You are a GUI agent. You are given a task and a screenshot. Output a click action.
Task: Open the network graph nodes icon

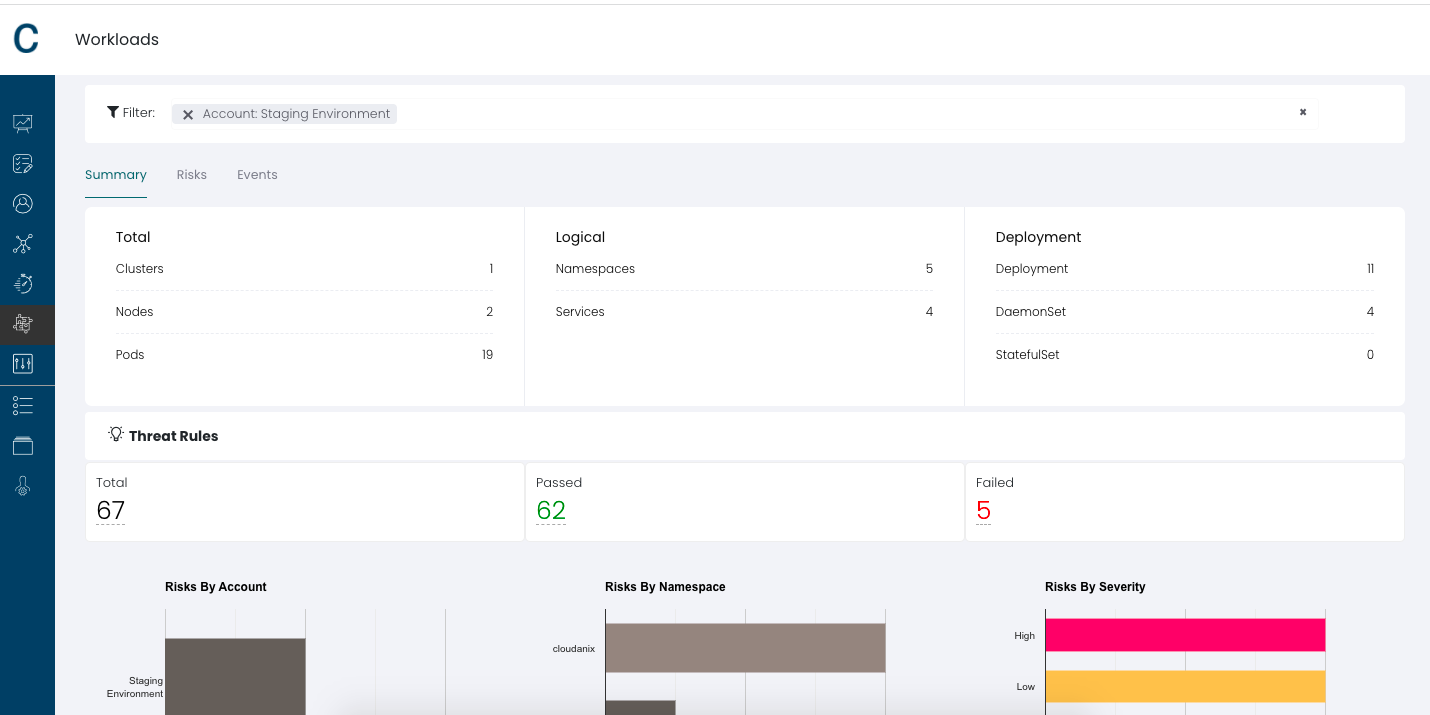[23, 243]
